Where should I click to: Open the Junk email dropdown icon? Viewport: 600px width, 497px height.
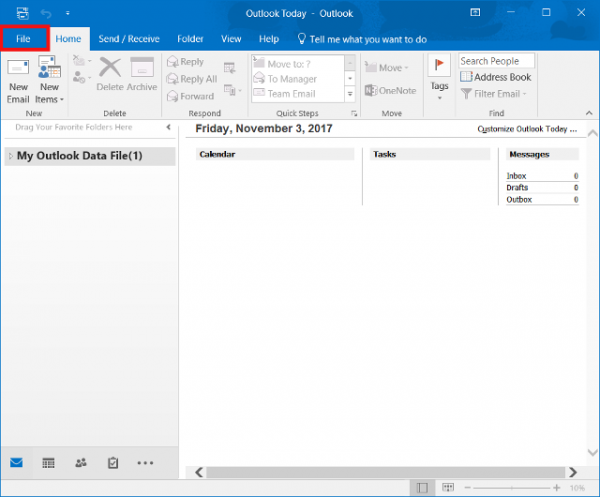click(x=82, y=78)
